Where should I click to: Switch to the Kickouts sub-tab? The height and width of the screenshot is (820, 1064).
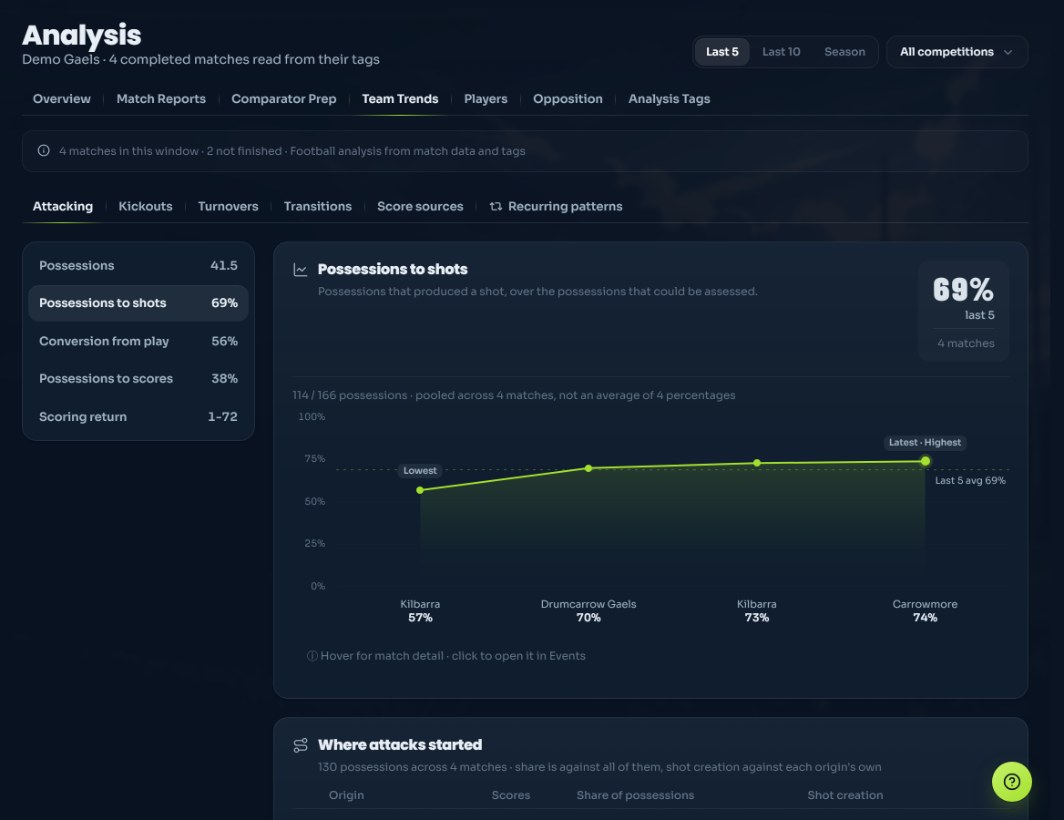click(x=145, y=206)
